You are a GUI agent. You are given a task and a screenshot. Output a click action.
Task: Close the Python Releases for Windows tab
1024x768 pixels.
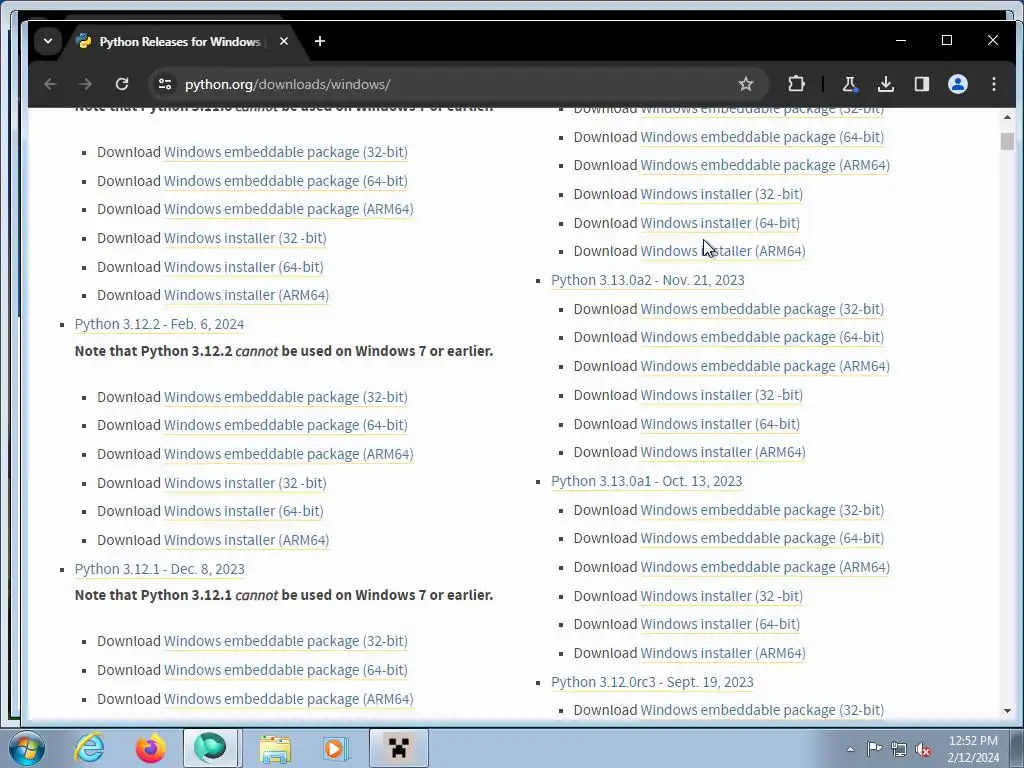coord(283,41)
